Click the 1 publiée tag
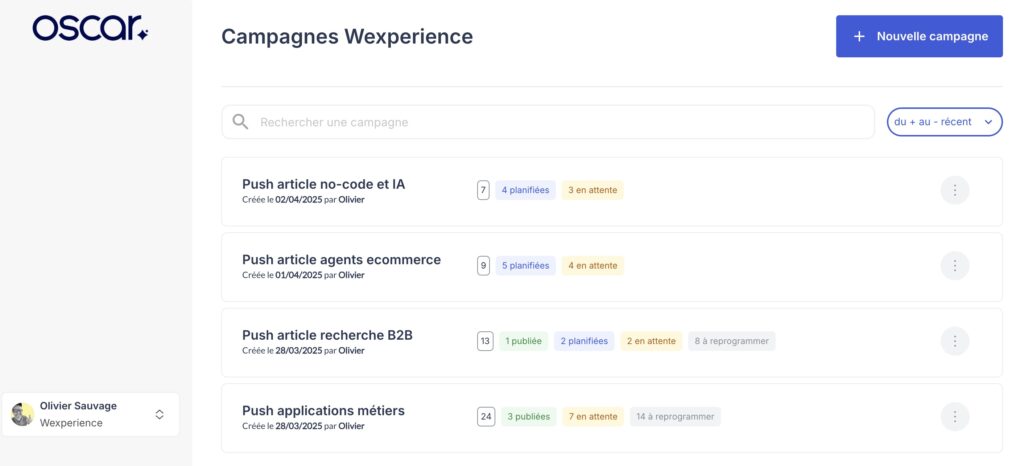 [x=524, y=341]
